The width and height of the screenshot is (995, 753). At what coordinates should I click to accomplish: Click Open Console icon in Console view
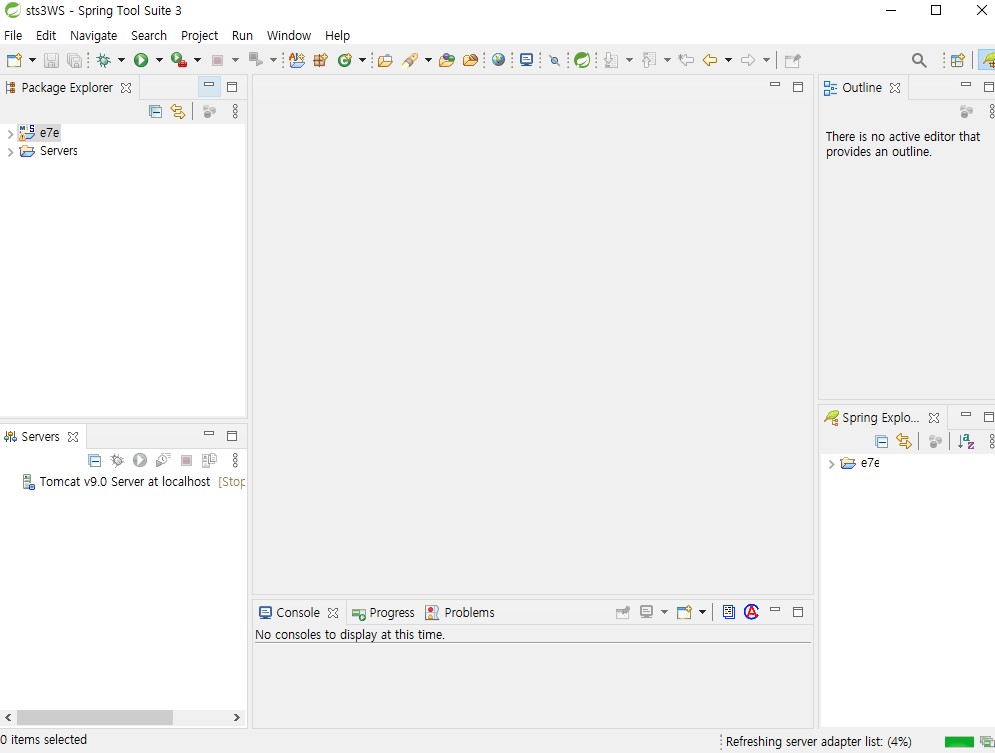pyautogui.click(x=683, y=612)
